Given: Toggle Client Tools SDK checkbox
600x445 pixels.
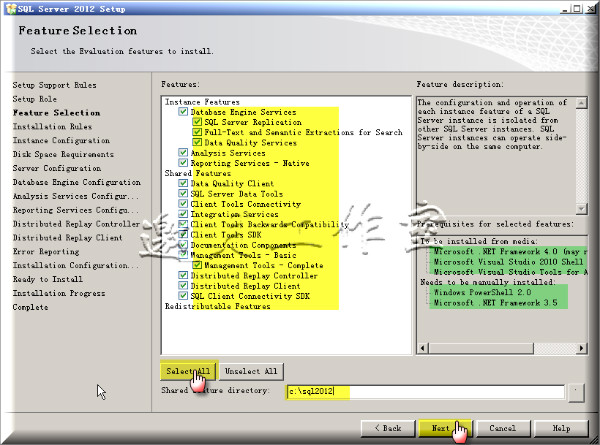Looking at the screenshot, I should point(183,235).
